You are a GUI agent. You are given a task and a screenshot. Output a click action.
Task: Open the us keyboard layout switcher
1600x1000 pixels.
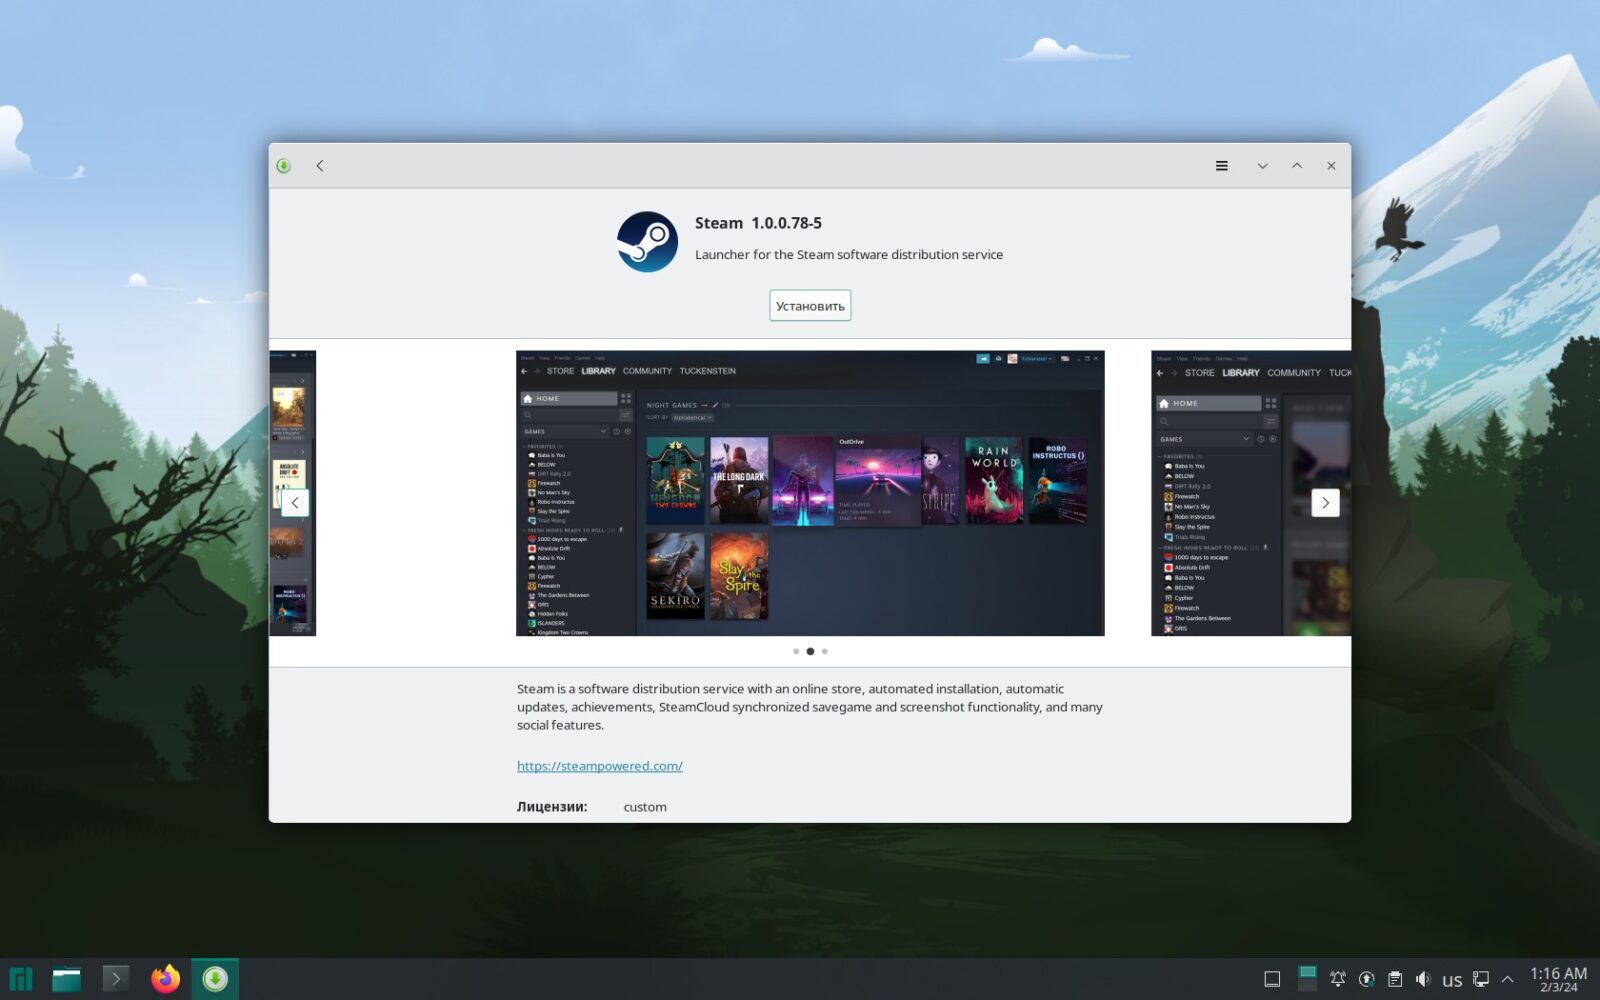point(1452,980)
